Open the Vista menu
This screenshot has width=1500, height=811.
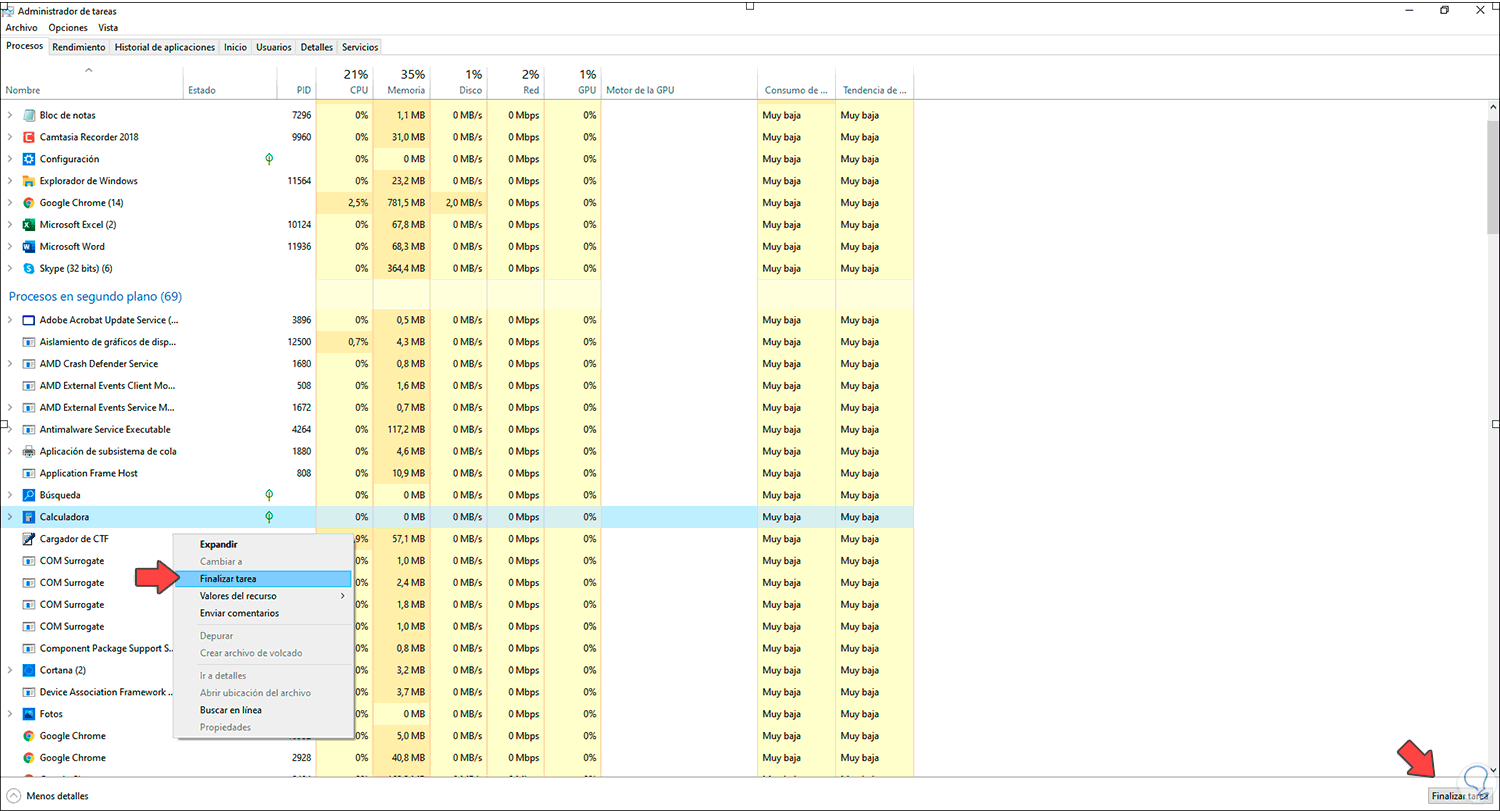(108, 28)
